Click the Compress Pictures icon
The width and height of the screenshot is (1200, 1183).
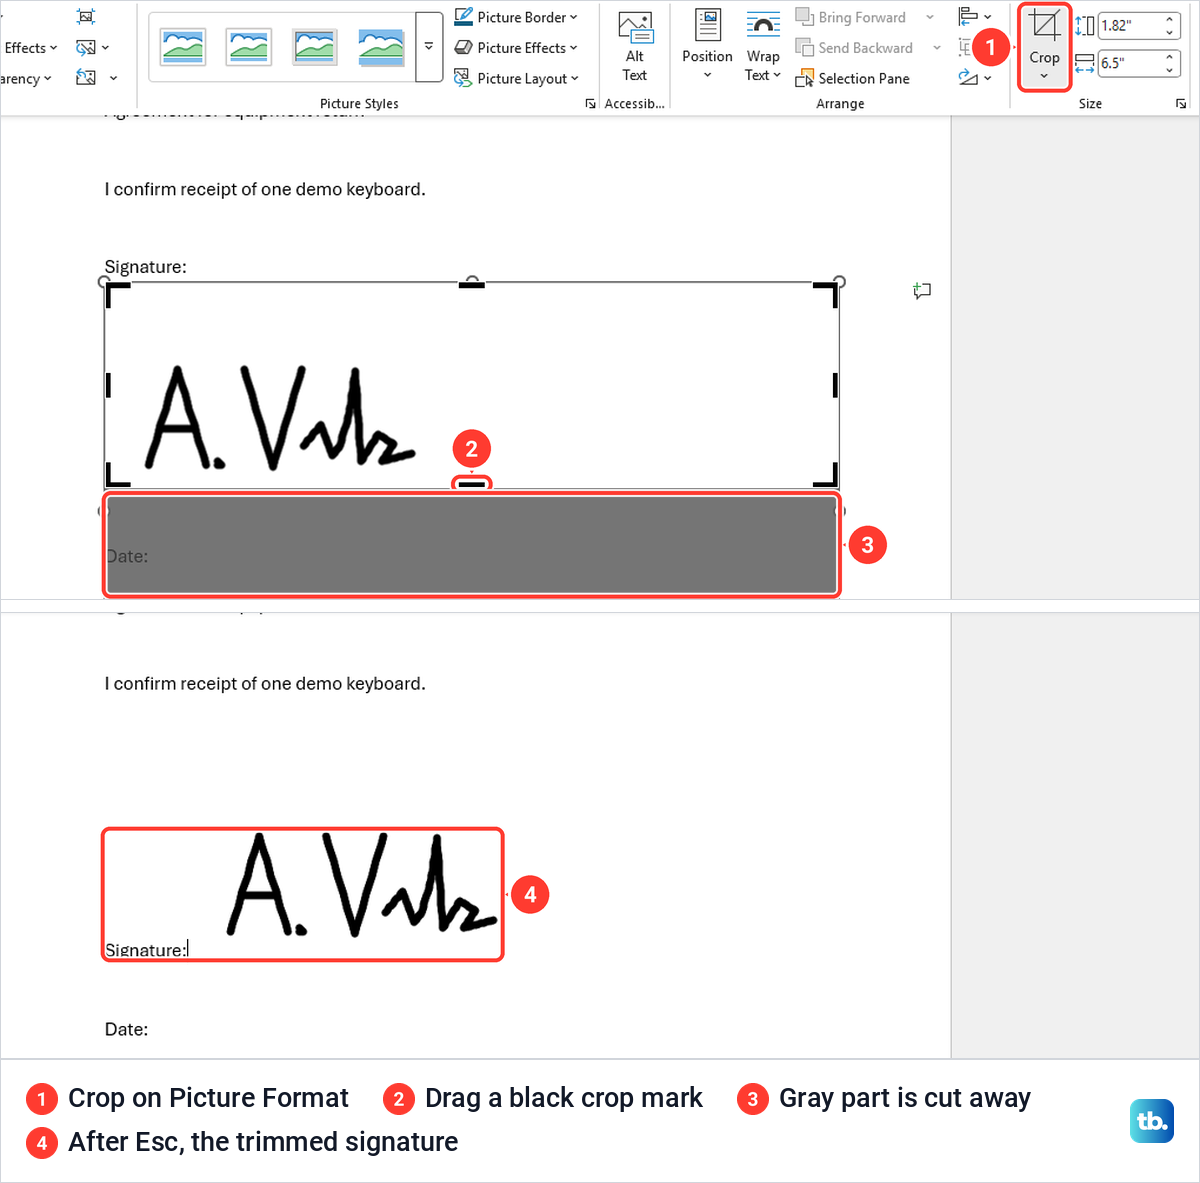click(x=86, y=16)
